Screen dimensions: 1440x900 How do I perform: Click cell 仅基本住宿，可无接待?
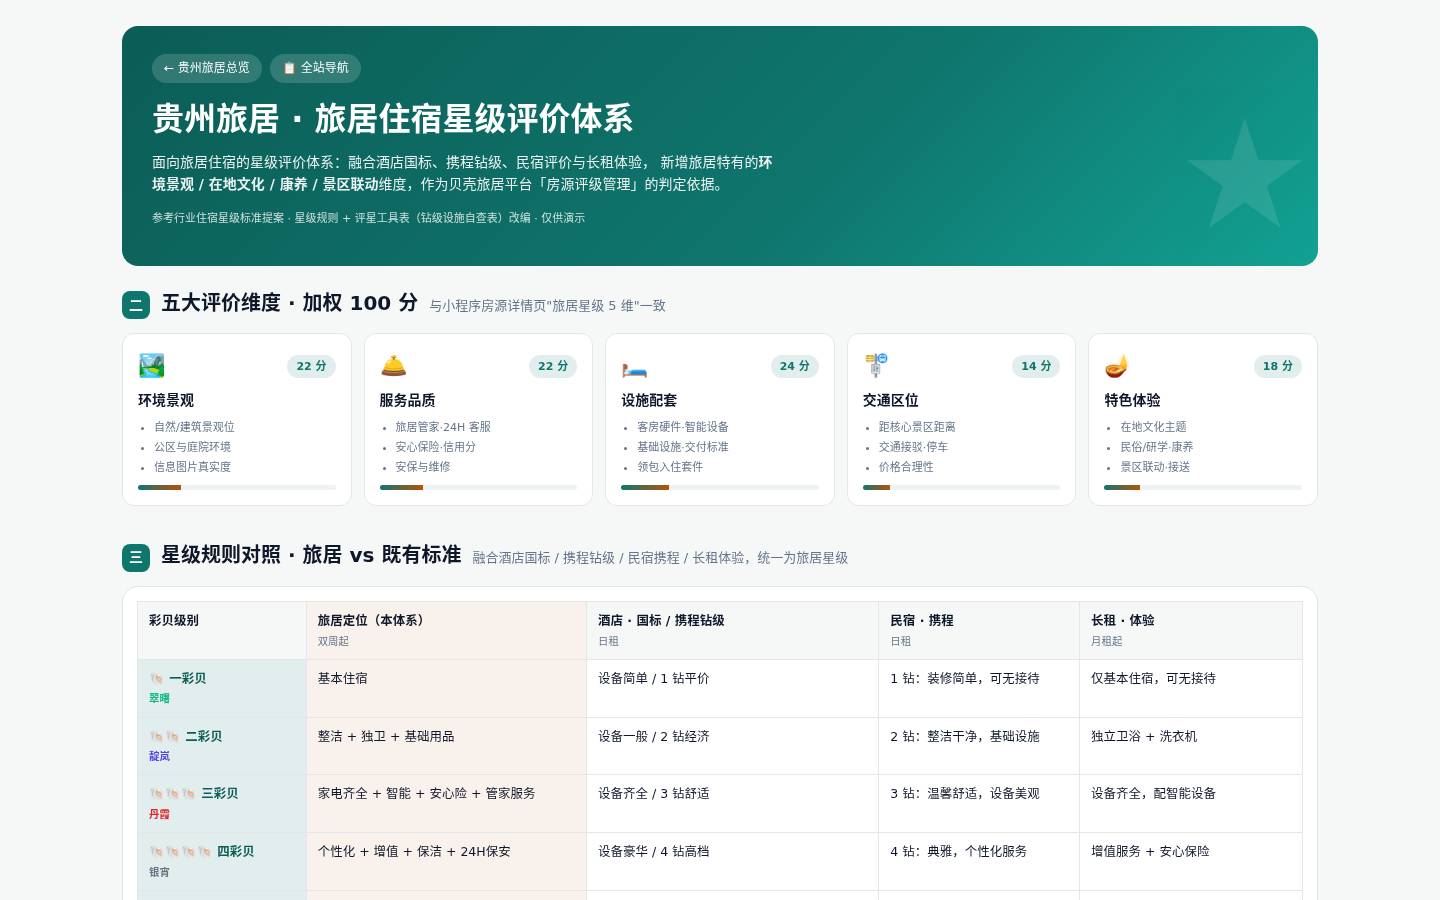[1191, 688]
